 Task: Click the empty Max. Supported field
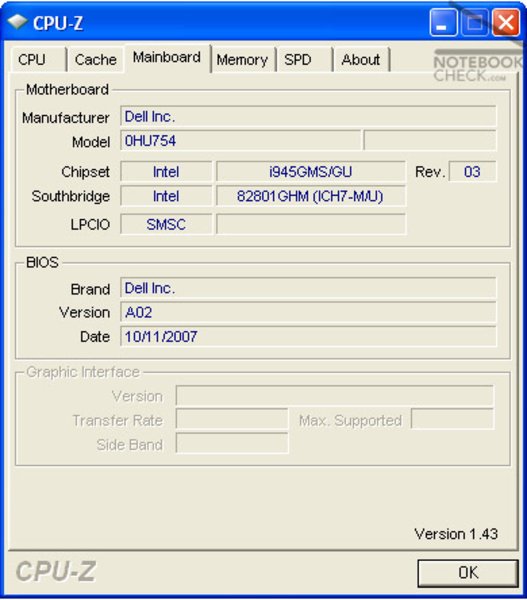pyautogui.click(x=452, y=419)
